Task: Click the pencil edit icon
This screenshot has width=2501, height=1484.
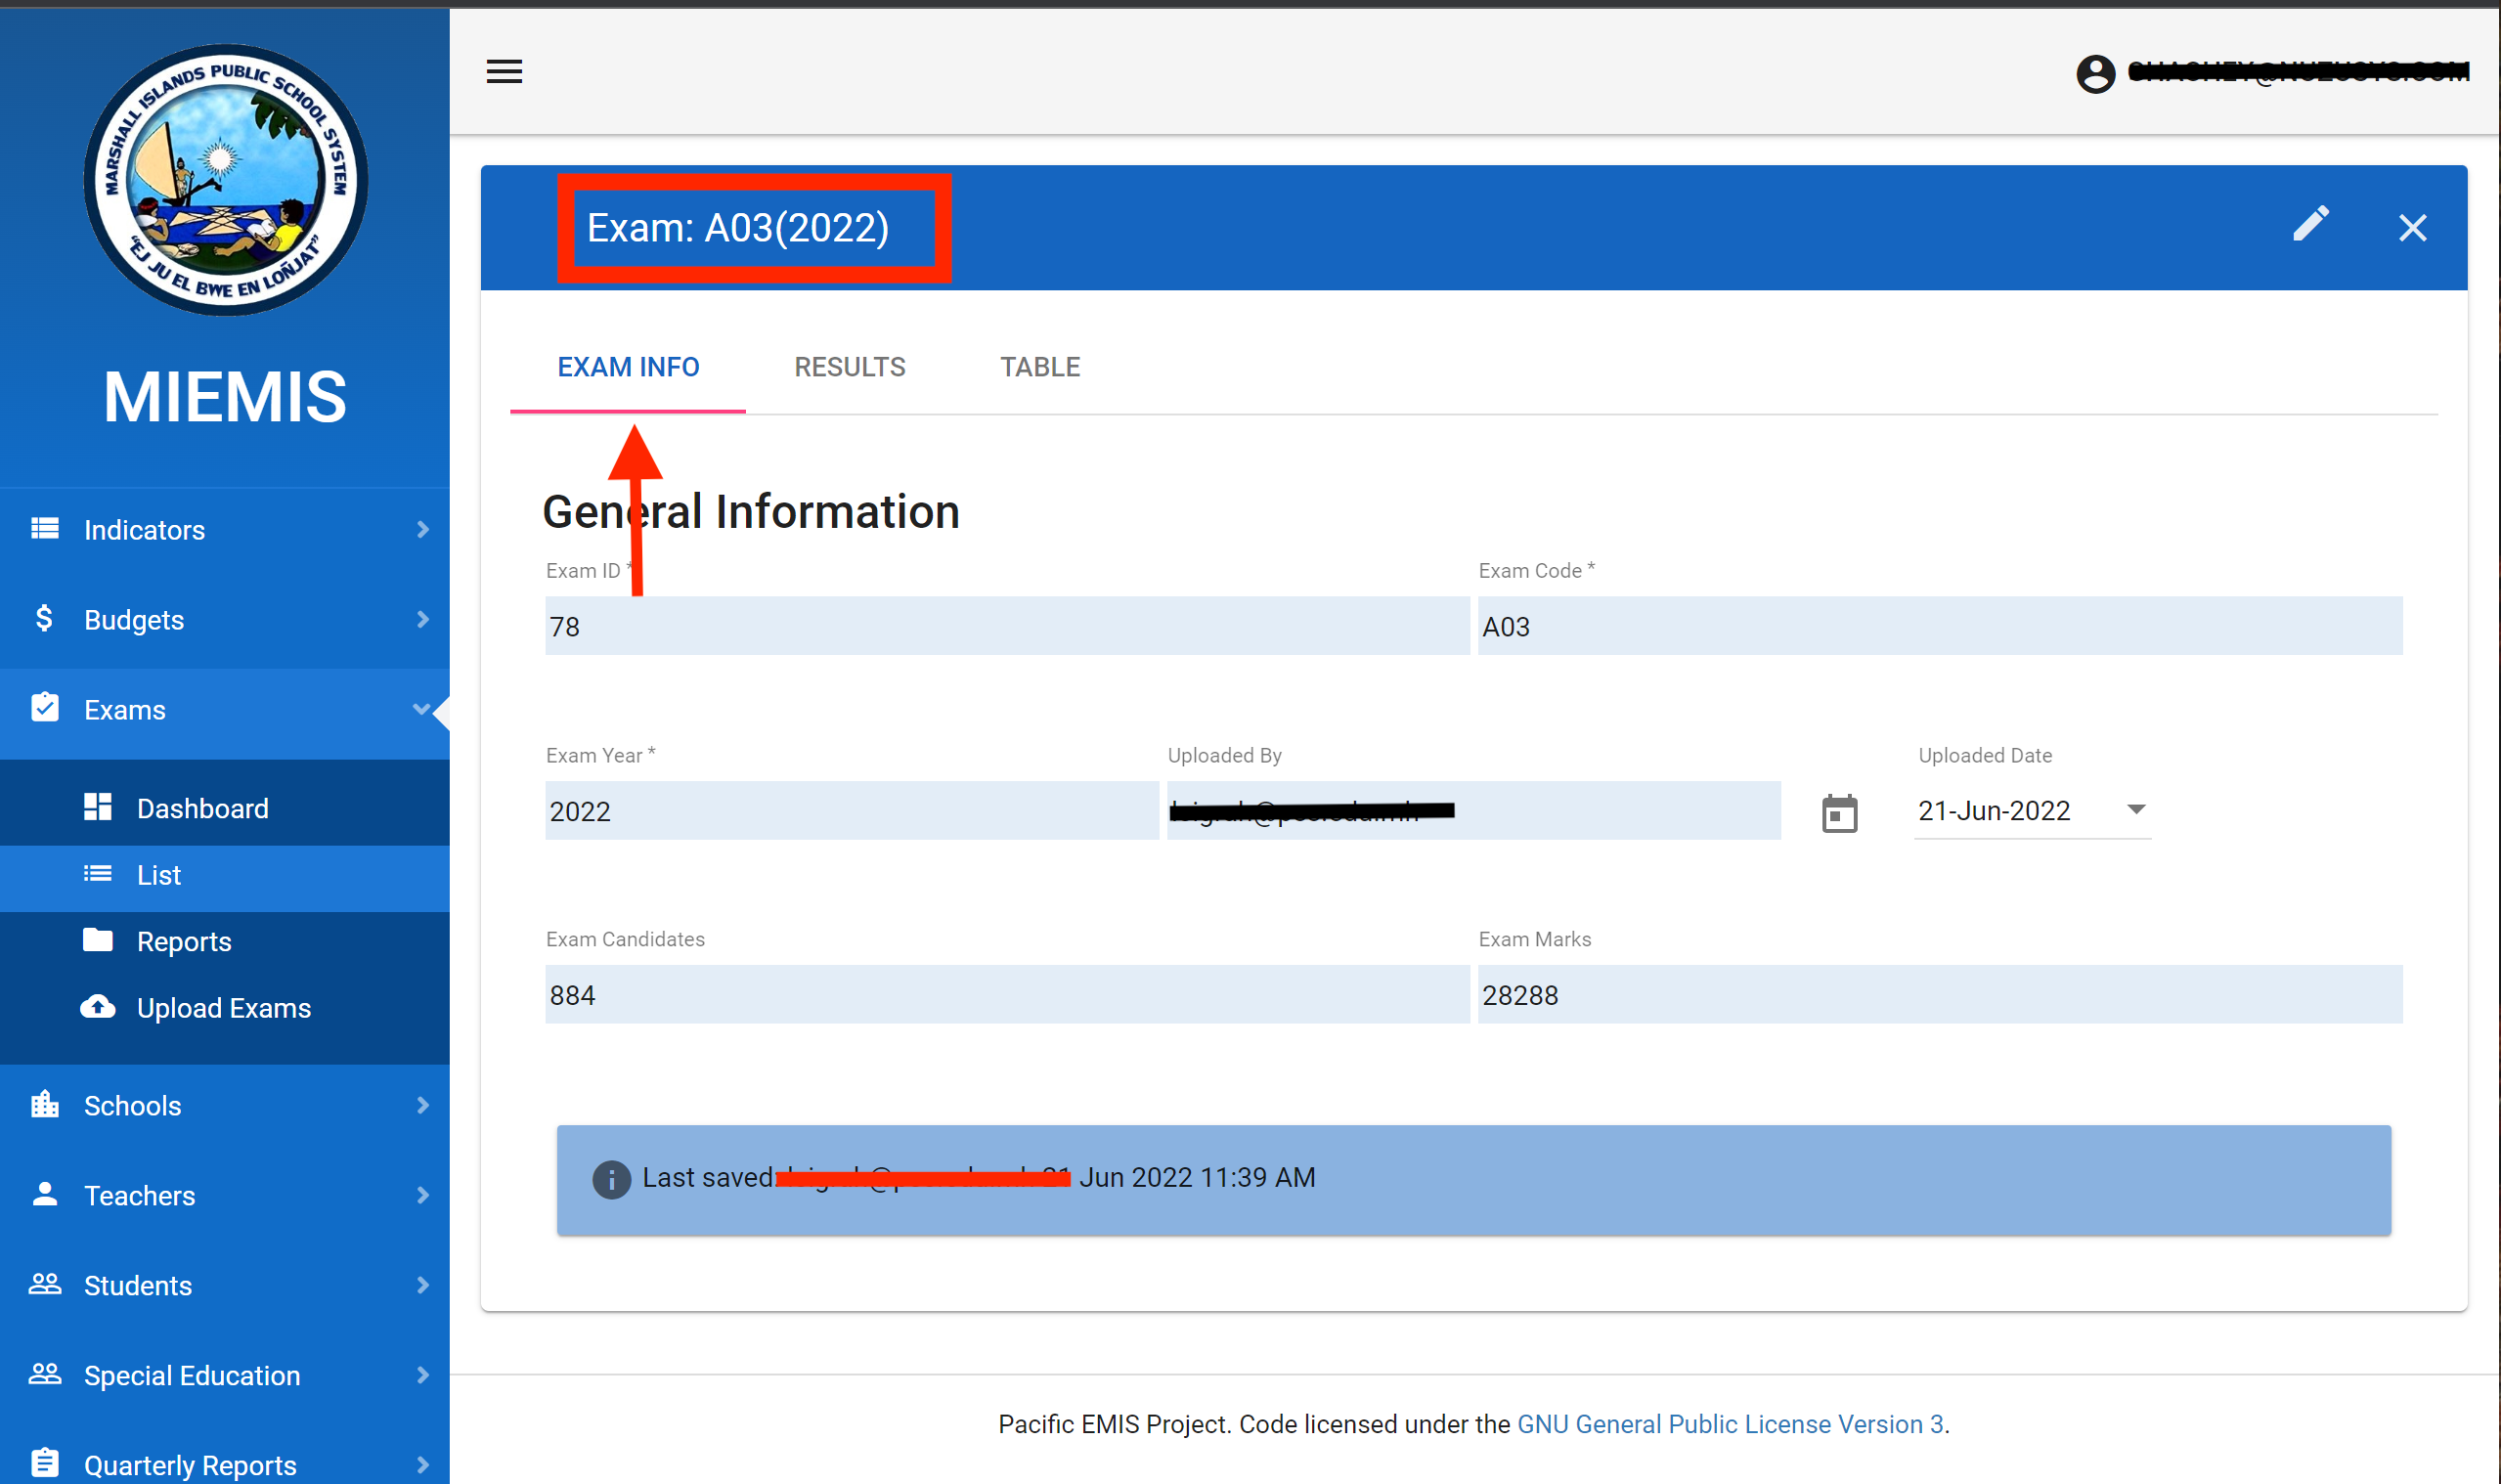Action: click(x=2310, y=225)
